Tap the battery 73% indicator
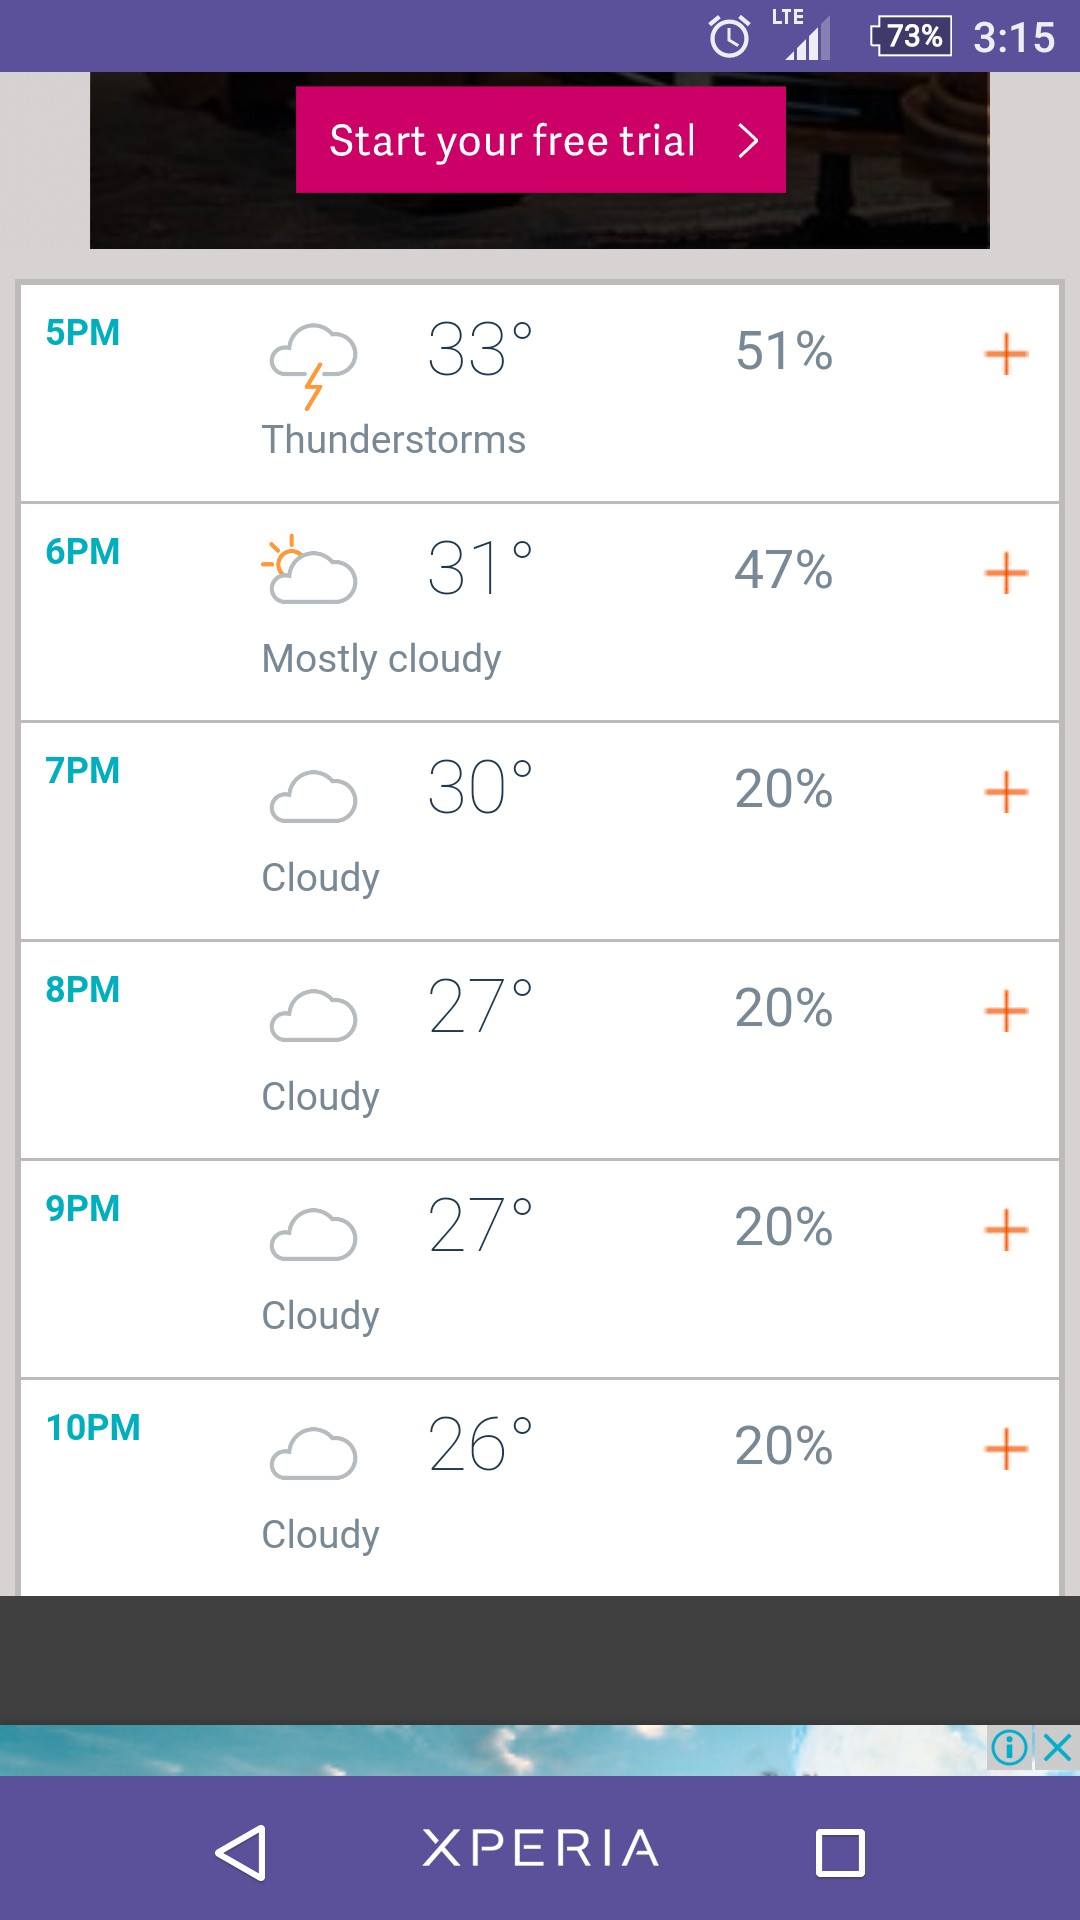Screen dimensions: 1080x1920 click(x=910, y=37)
